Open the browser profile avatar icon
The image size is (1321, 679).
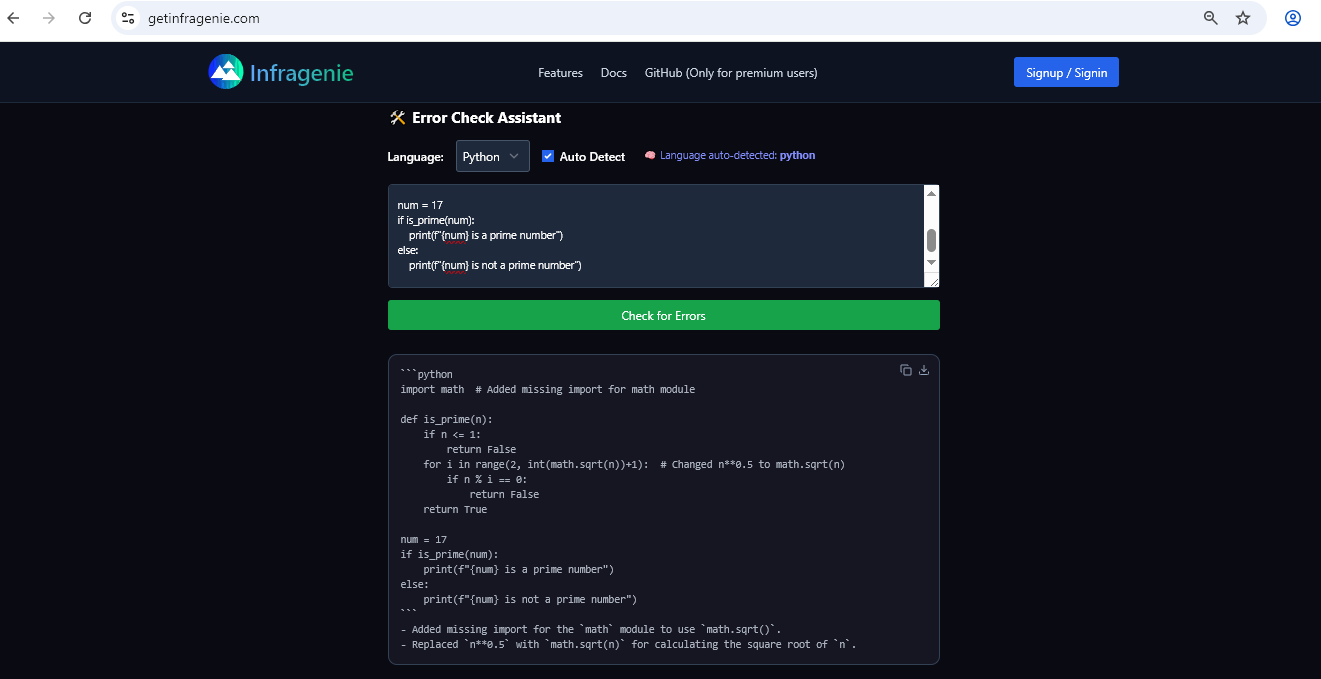point(1293,18)
